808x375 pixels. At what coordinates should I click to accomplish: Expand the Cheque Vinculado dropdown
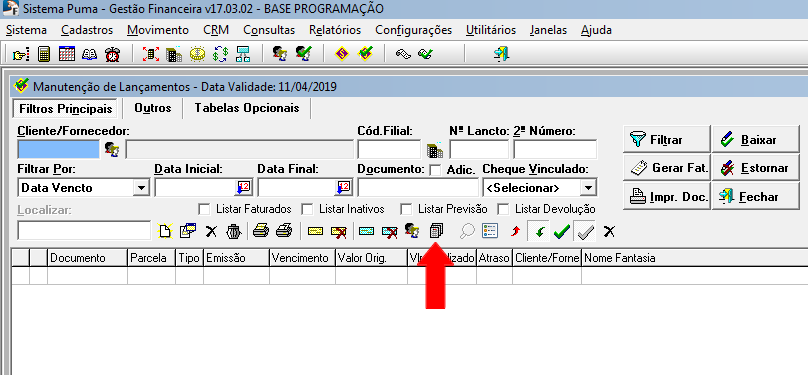click(587, 188)
